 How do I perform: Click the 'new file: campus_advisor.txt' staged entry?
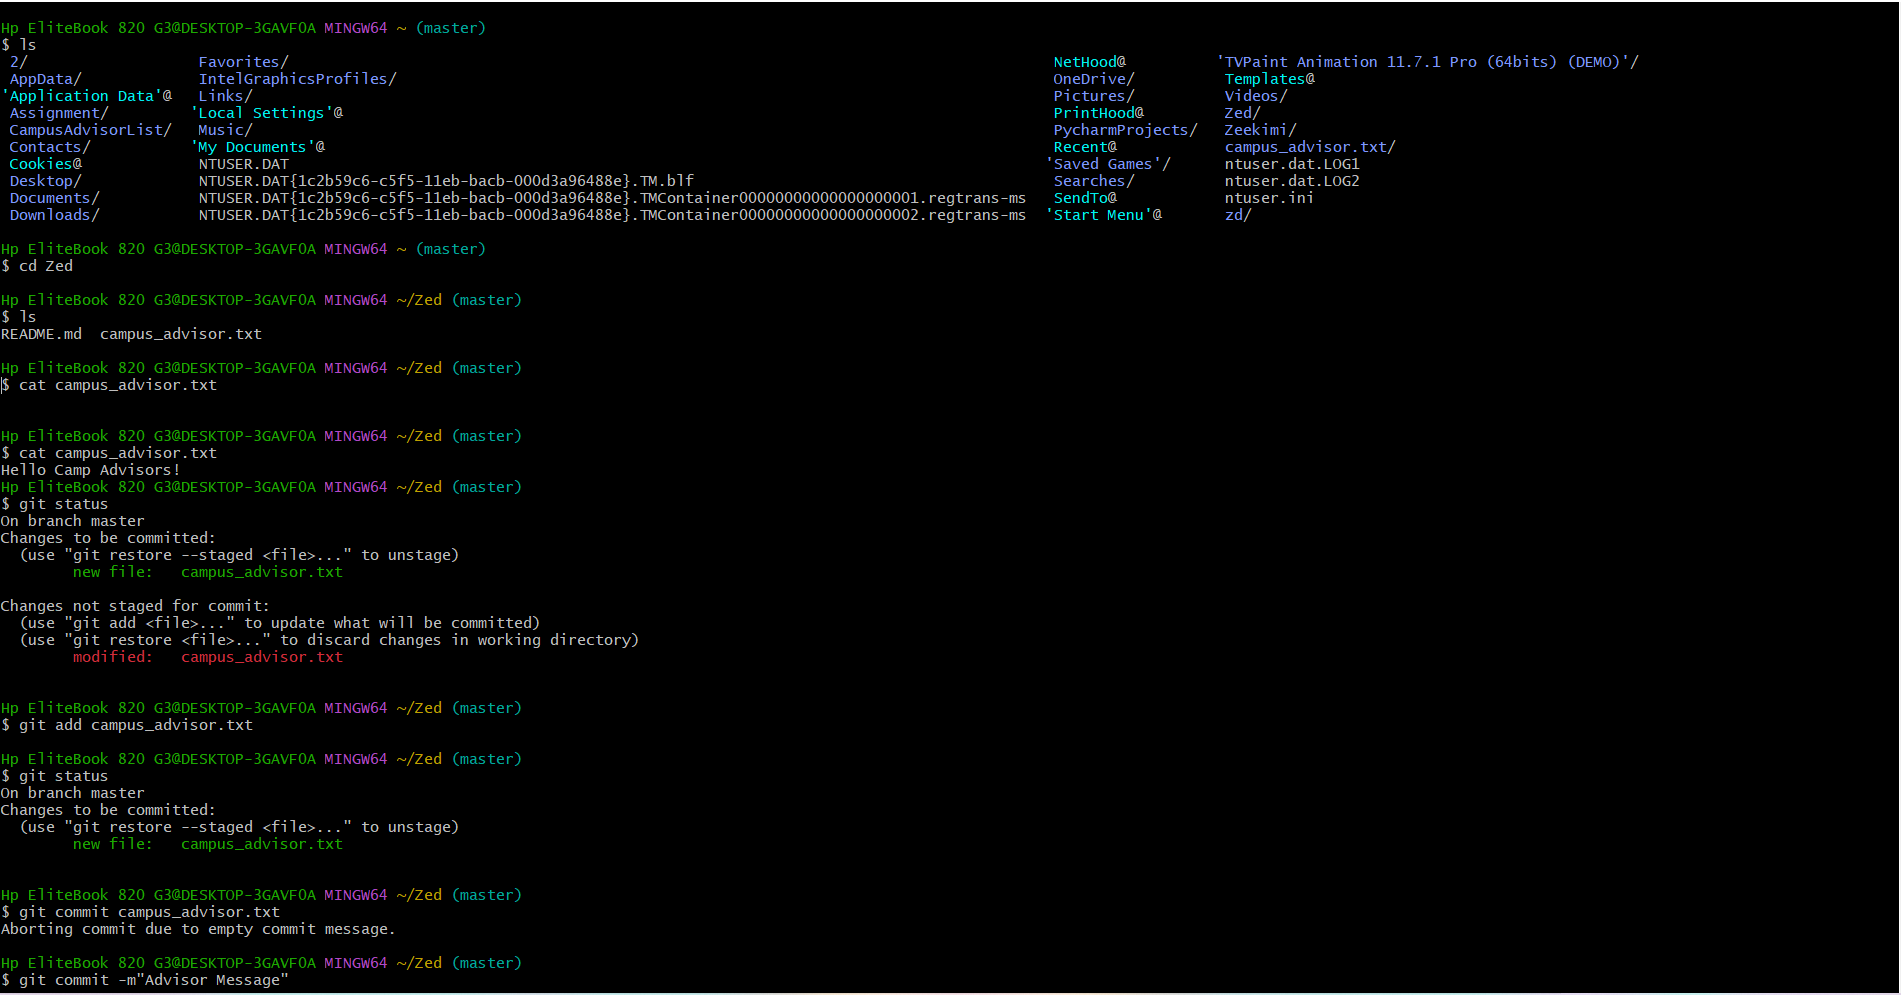coord(208,571)
